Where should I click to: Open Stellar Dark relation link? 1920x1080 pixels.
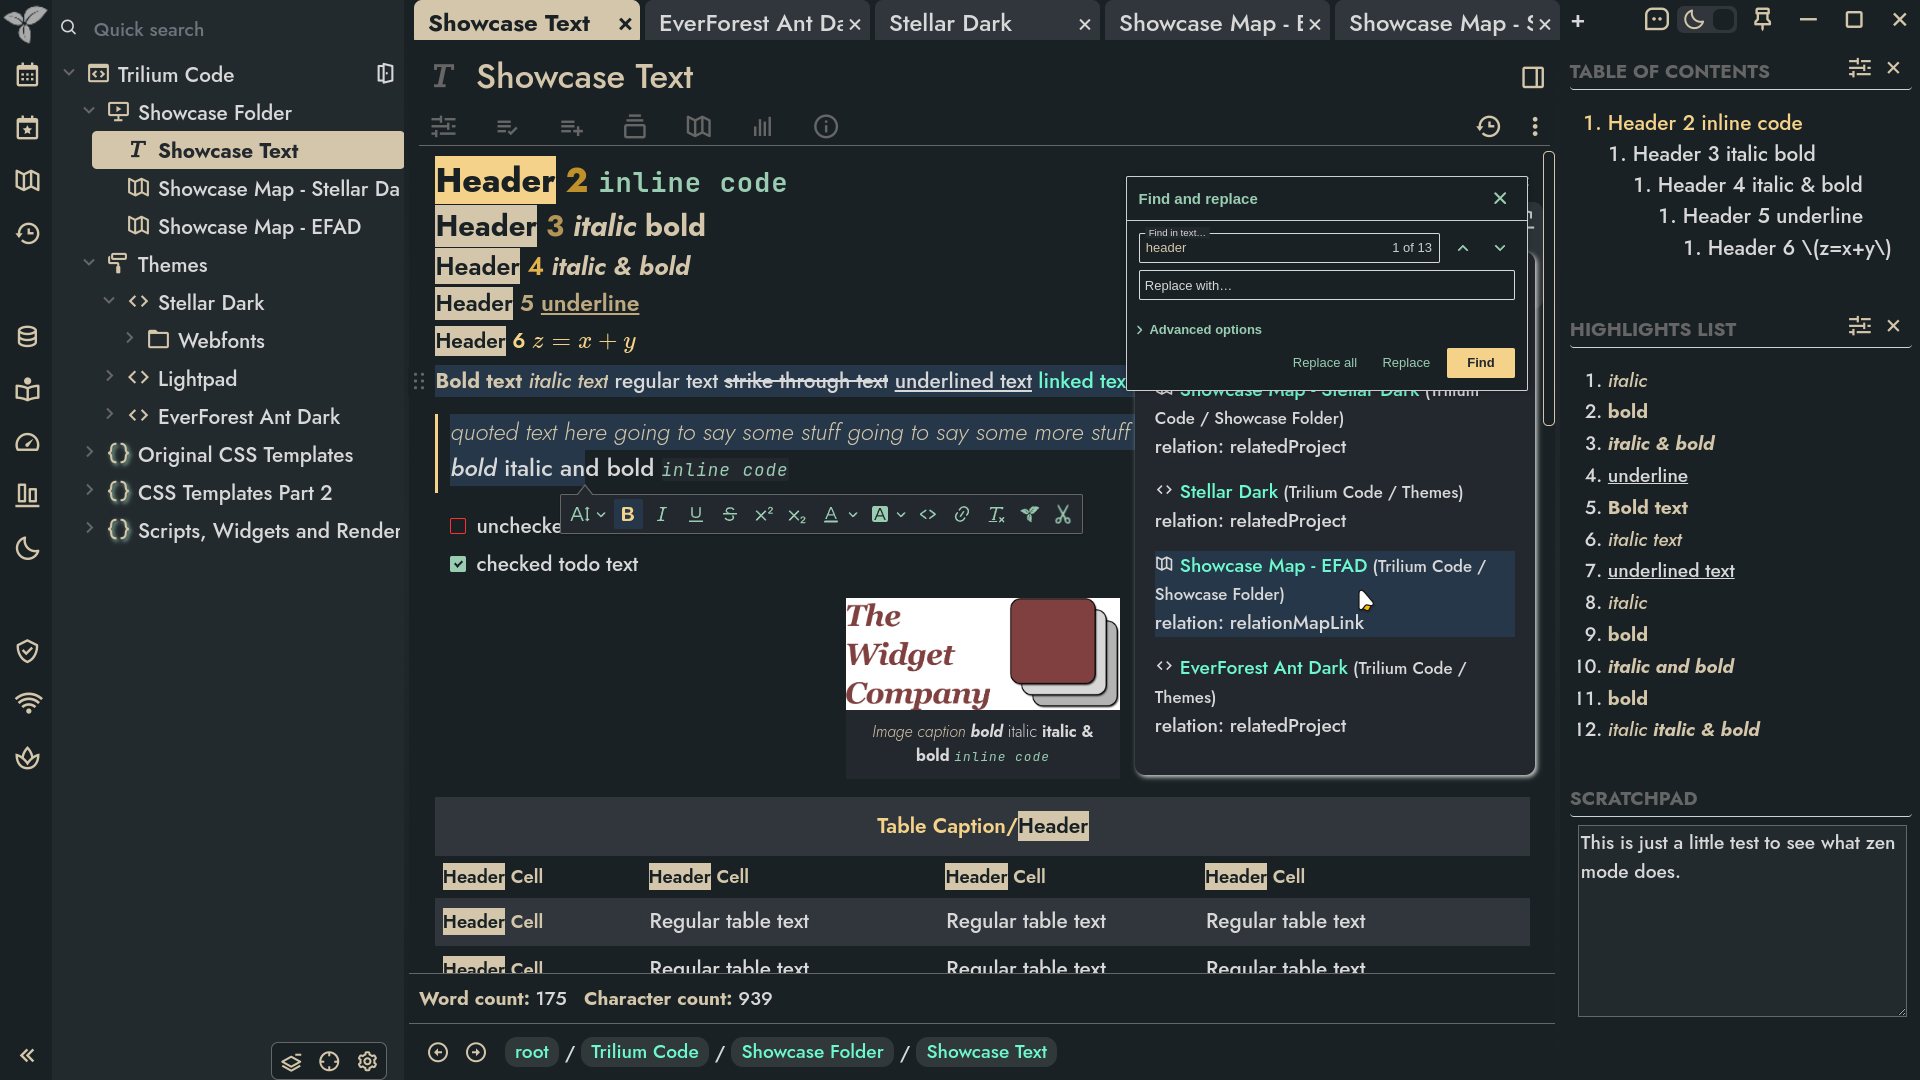[x=1228, y=492]
